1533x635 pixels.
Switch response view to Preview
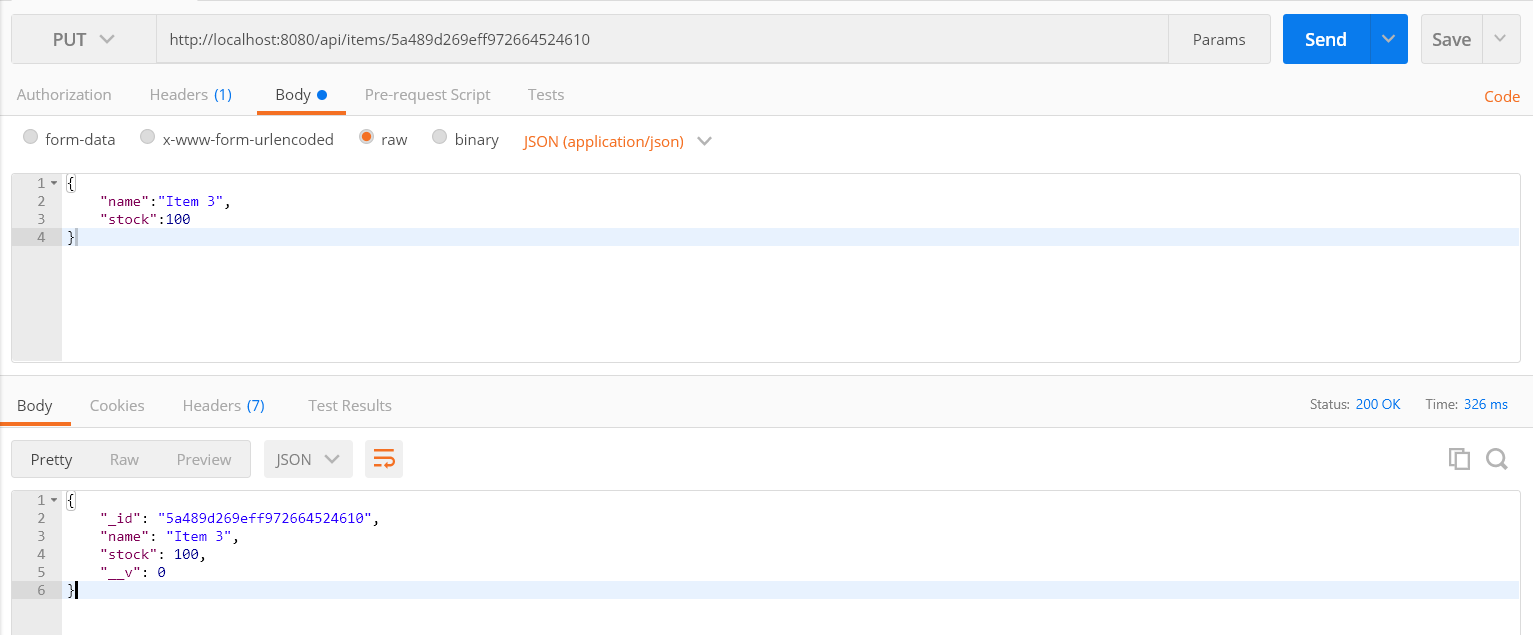(204, 459)
